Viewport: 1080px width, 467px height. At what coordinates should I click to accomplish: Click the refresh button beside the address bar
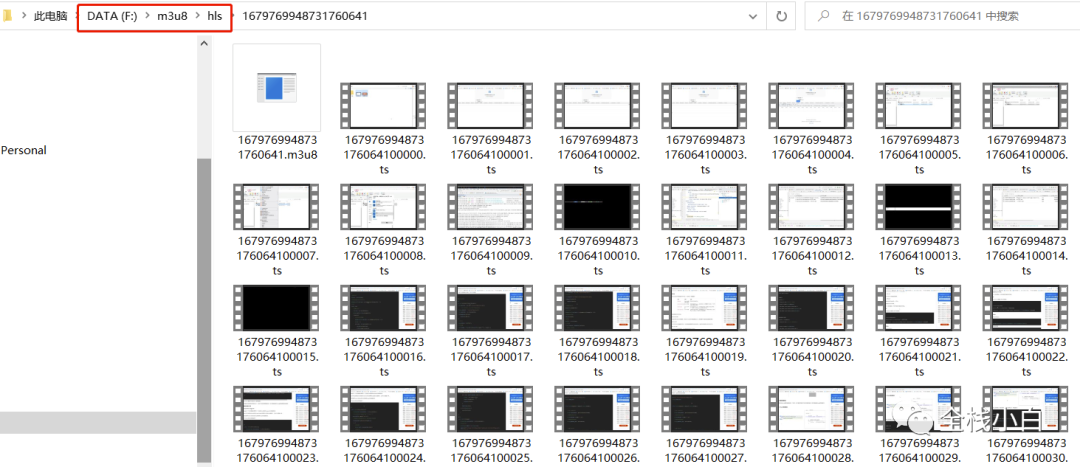782,16
